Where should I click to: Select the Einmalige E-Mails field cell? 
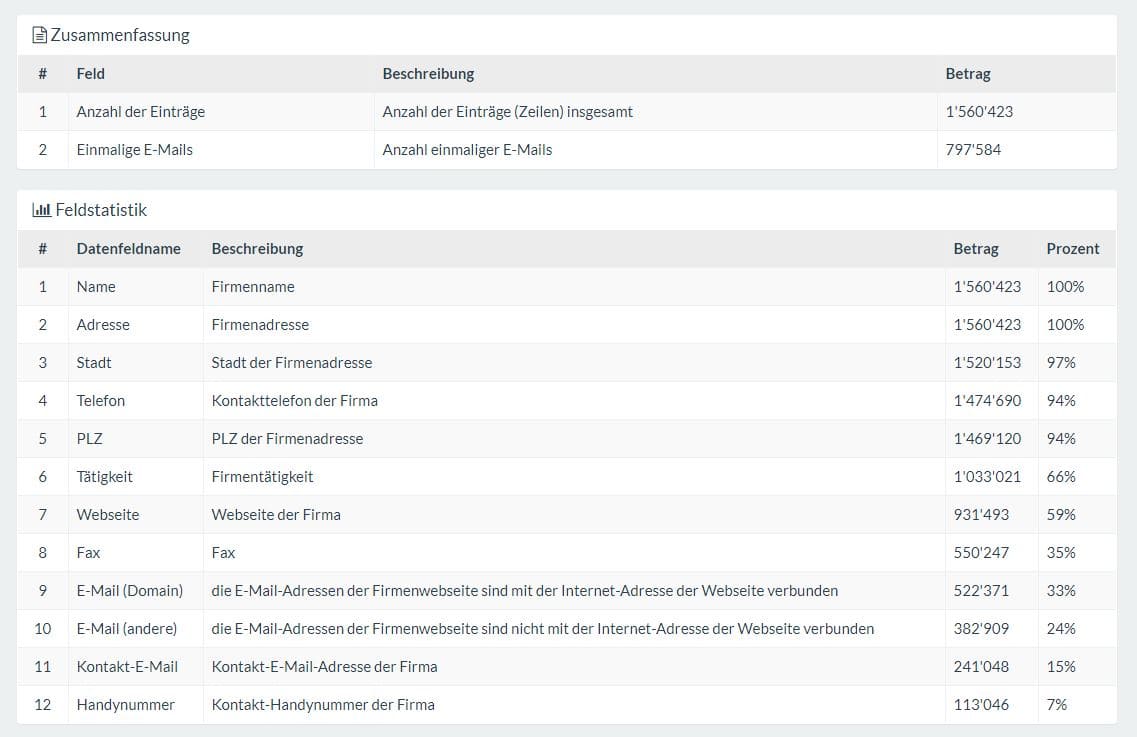pyautogui.click(x=134, y=150)
